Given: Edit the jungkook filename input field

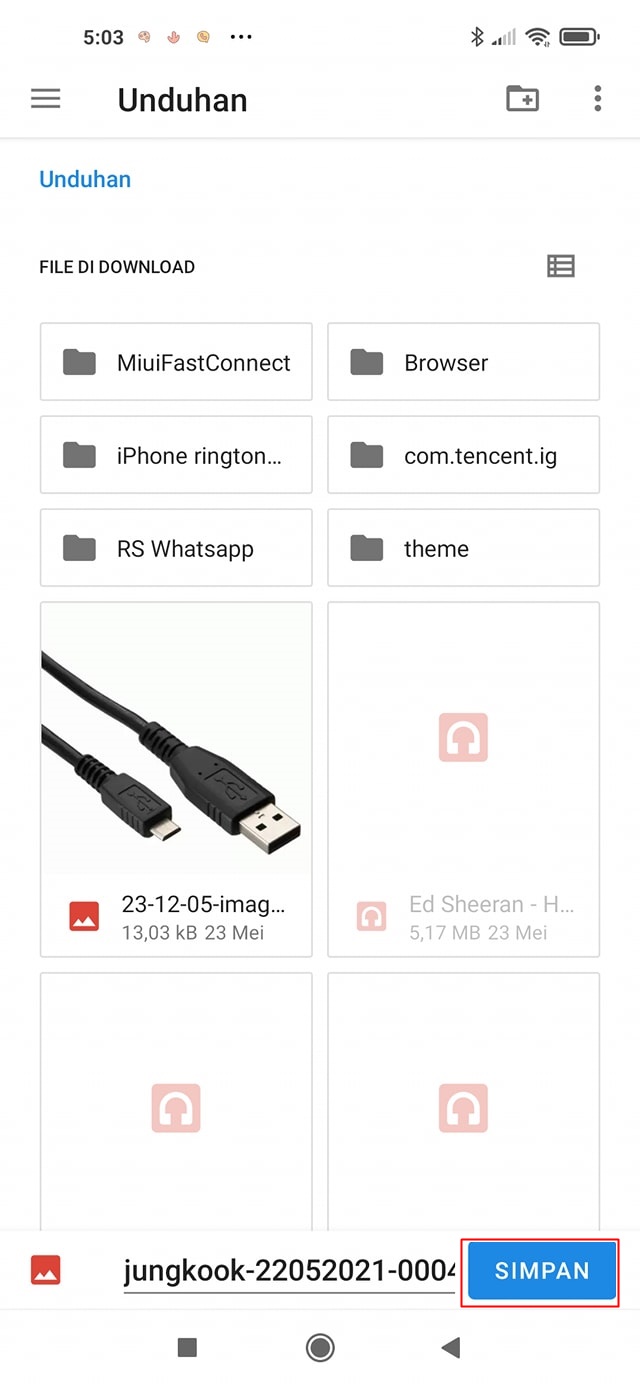Looking at the screenshot, I should point(285,1270).
